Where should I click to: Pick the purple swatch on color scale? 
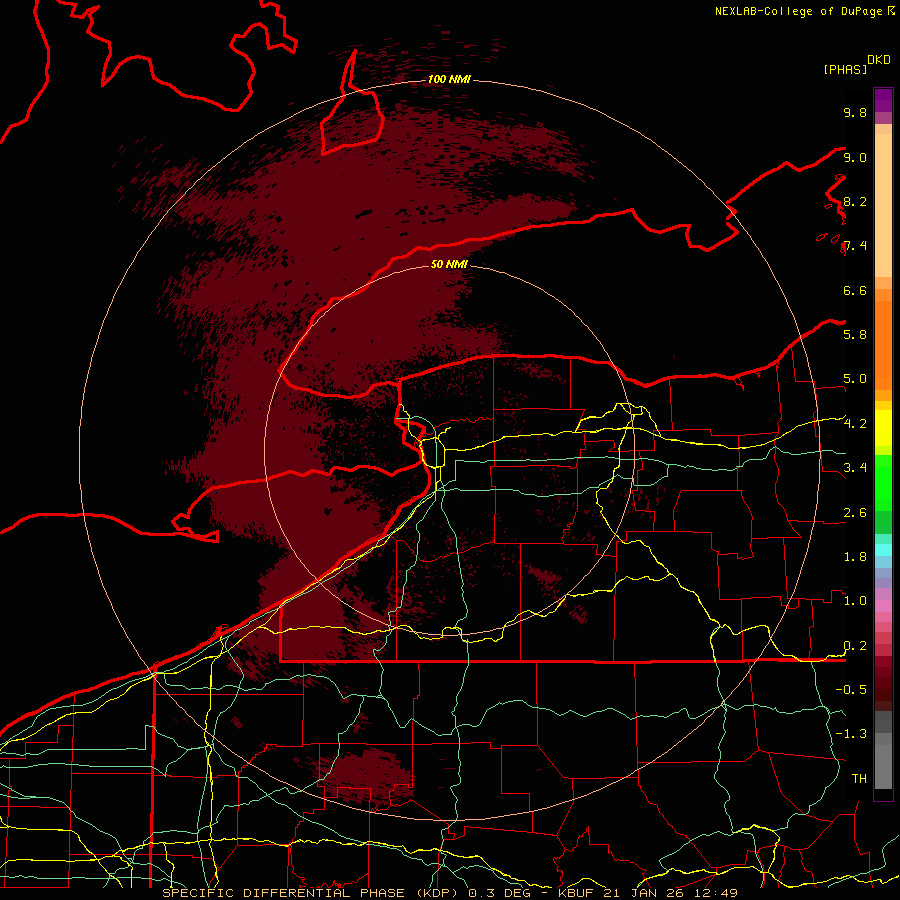[x=883, y=100]
